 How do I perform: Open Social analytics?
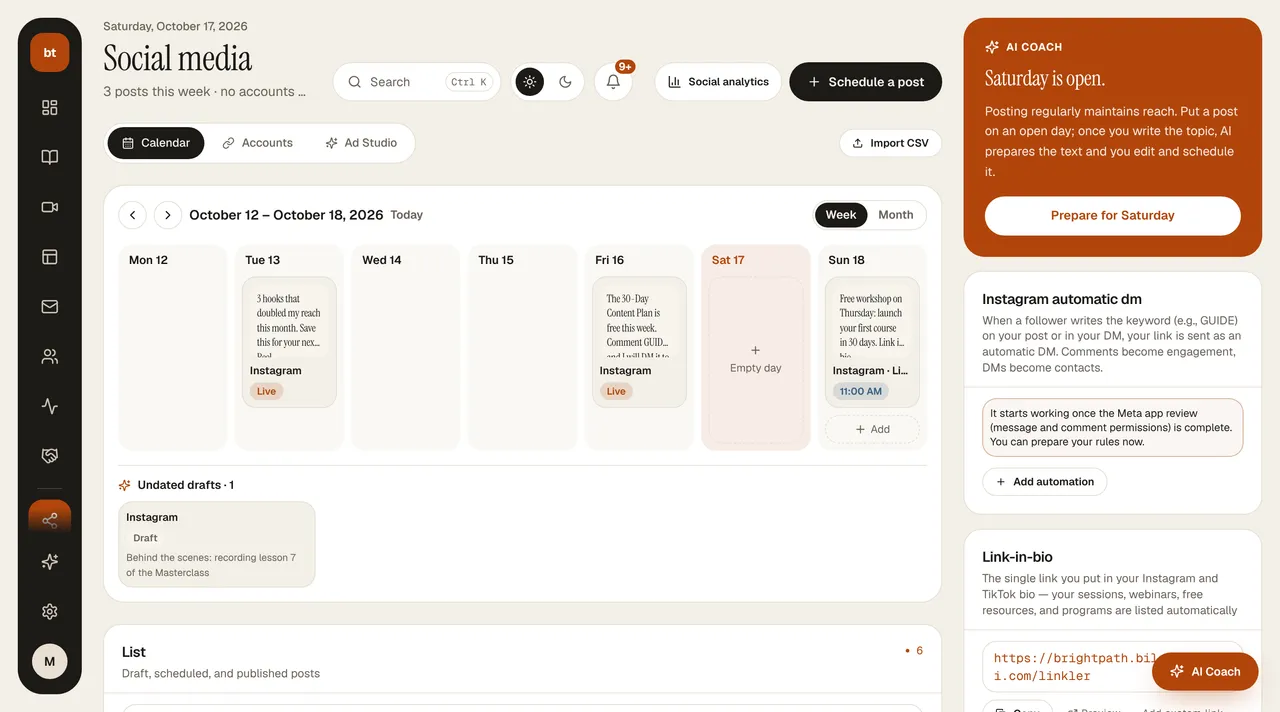[x=719, y=82]
